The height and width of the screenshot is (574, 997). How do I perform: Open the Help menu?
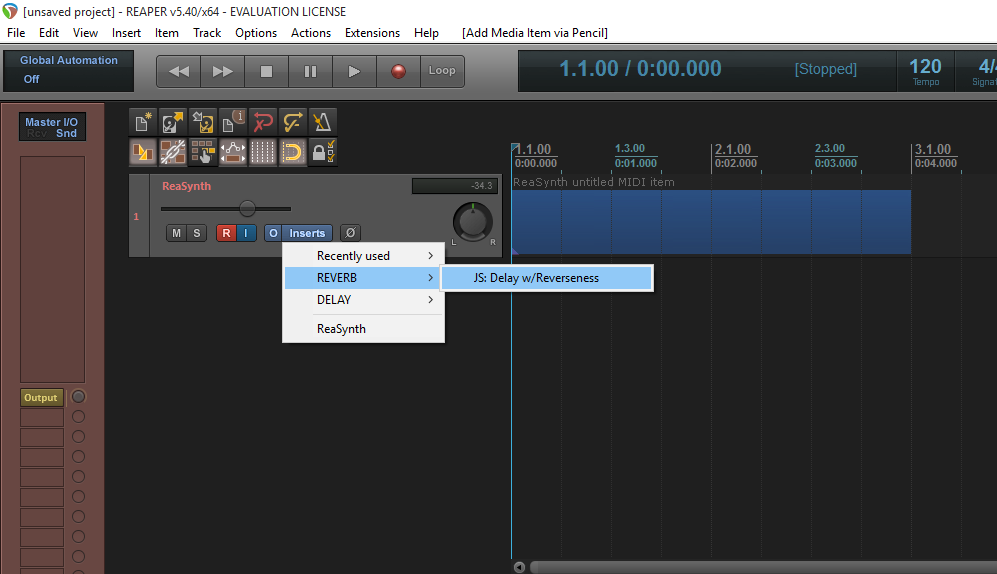click(426, 33)
